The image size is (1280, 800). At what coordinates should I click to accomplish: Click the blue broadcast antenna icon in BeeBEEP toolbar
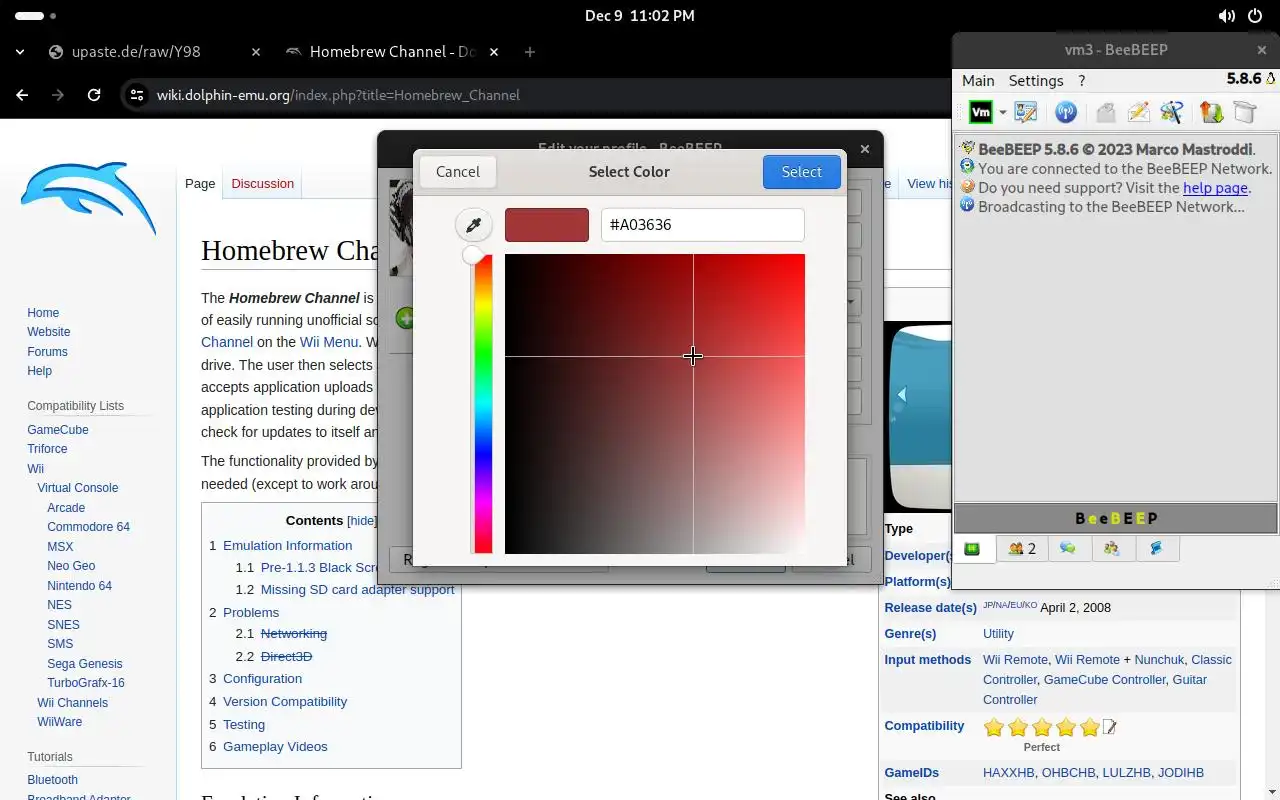(x=1066, y=112)
